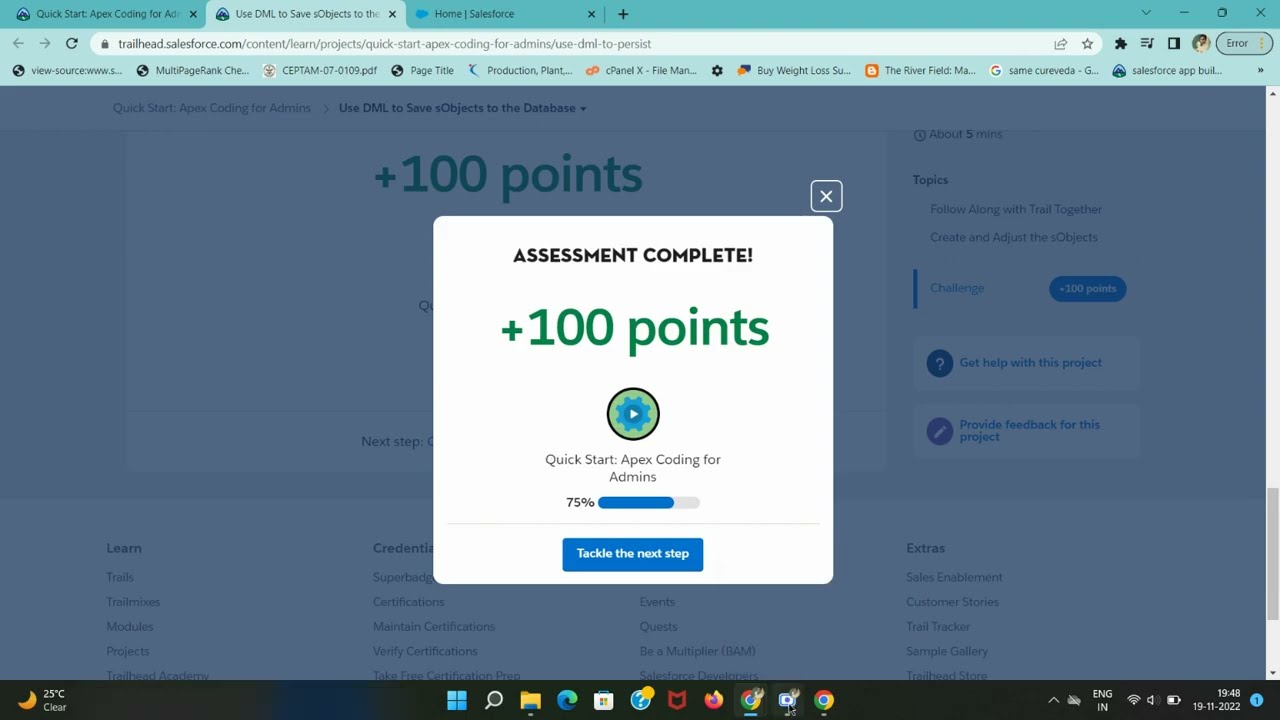Open the Trailmixes footer link
Viewport: 1280px width, 720px height.
point(133,602)
